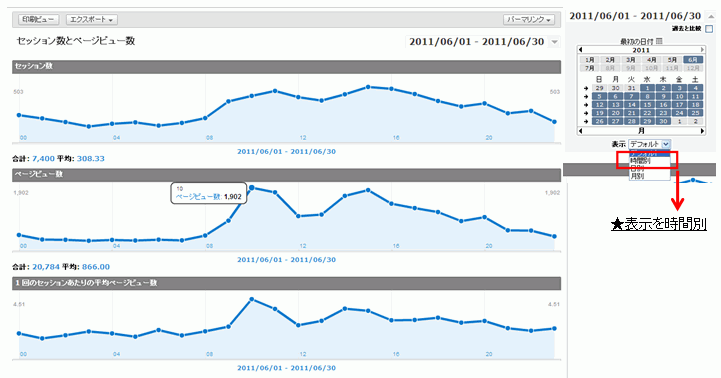This screenshot has width=721, height=378.
Task: Select the week row starting June 5
Action: coord(586,97)
